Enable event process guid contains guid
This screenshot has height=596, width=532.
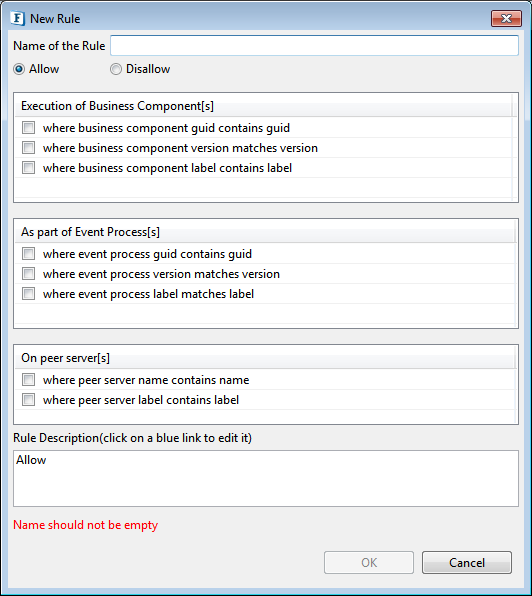28,254
